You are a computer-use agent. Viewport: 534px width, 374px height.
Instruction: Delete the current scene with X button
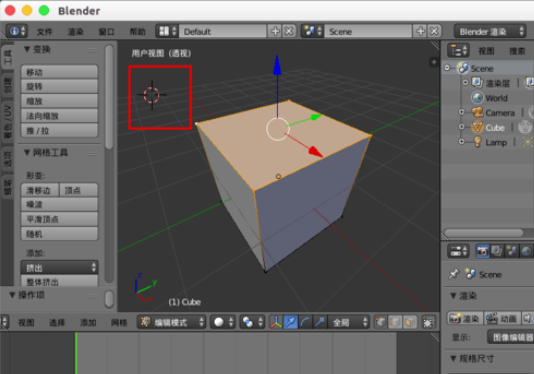(x=434, y=31)
